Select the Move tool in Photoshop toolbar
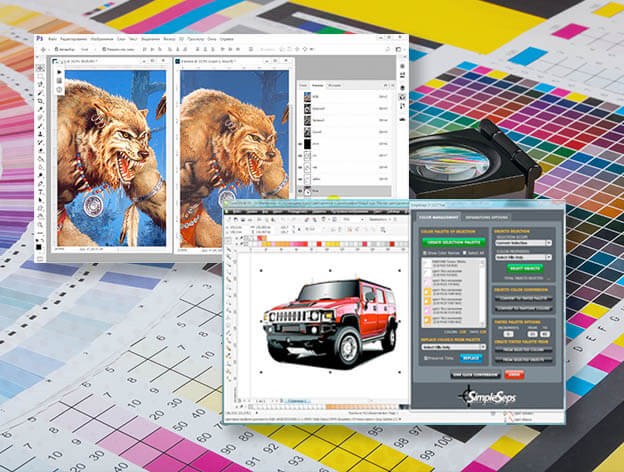624x472 pixels. (40, 68)
